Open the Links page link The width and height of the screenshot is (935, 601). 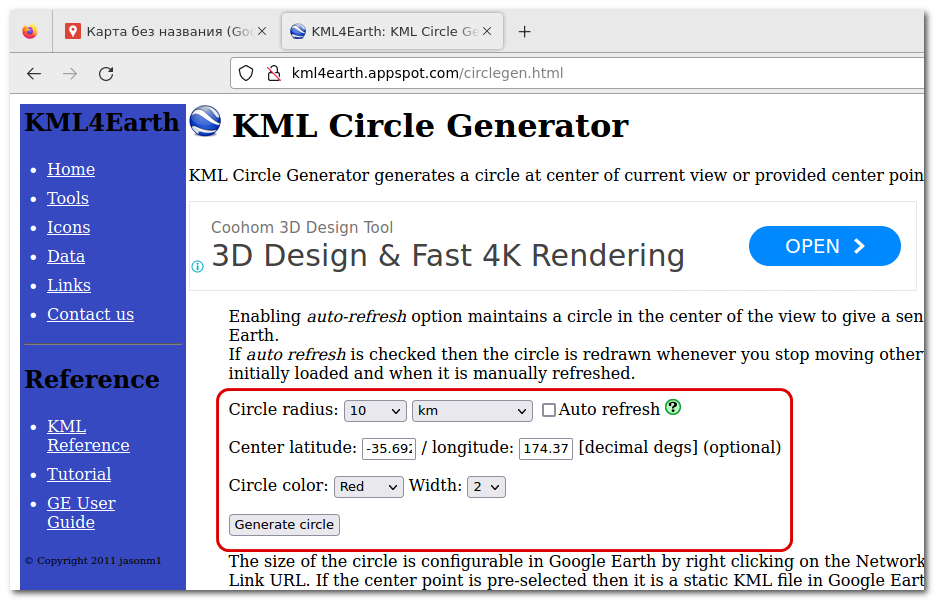[x=69, y=285]
